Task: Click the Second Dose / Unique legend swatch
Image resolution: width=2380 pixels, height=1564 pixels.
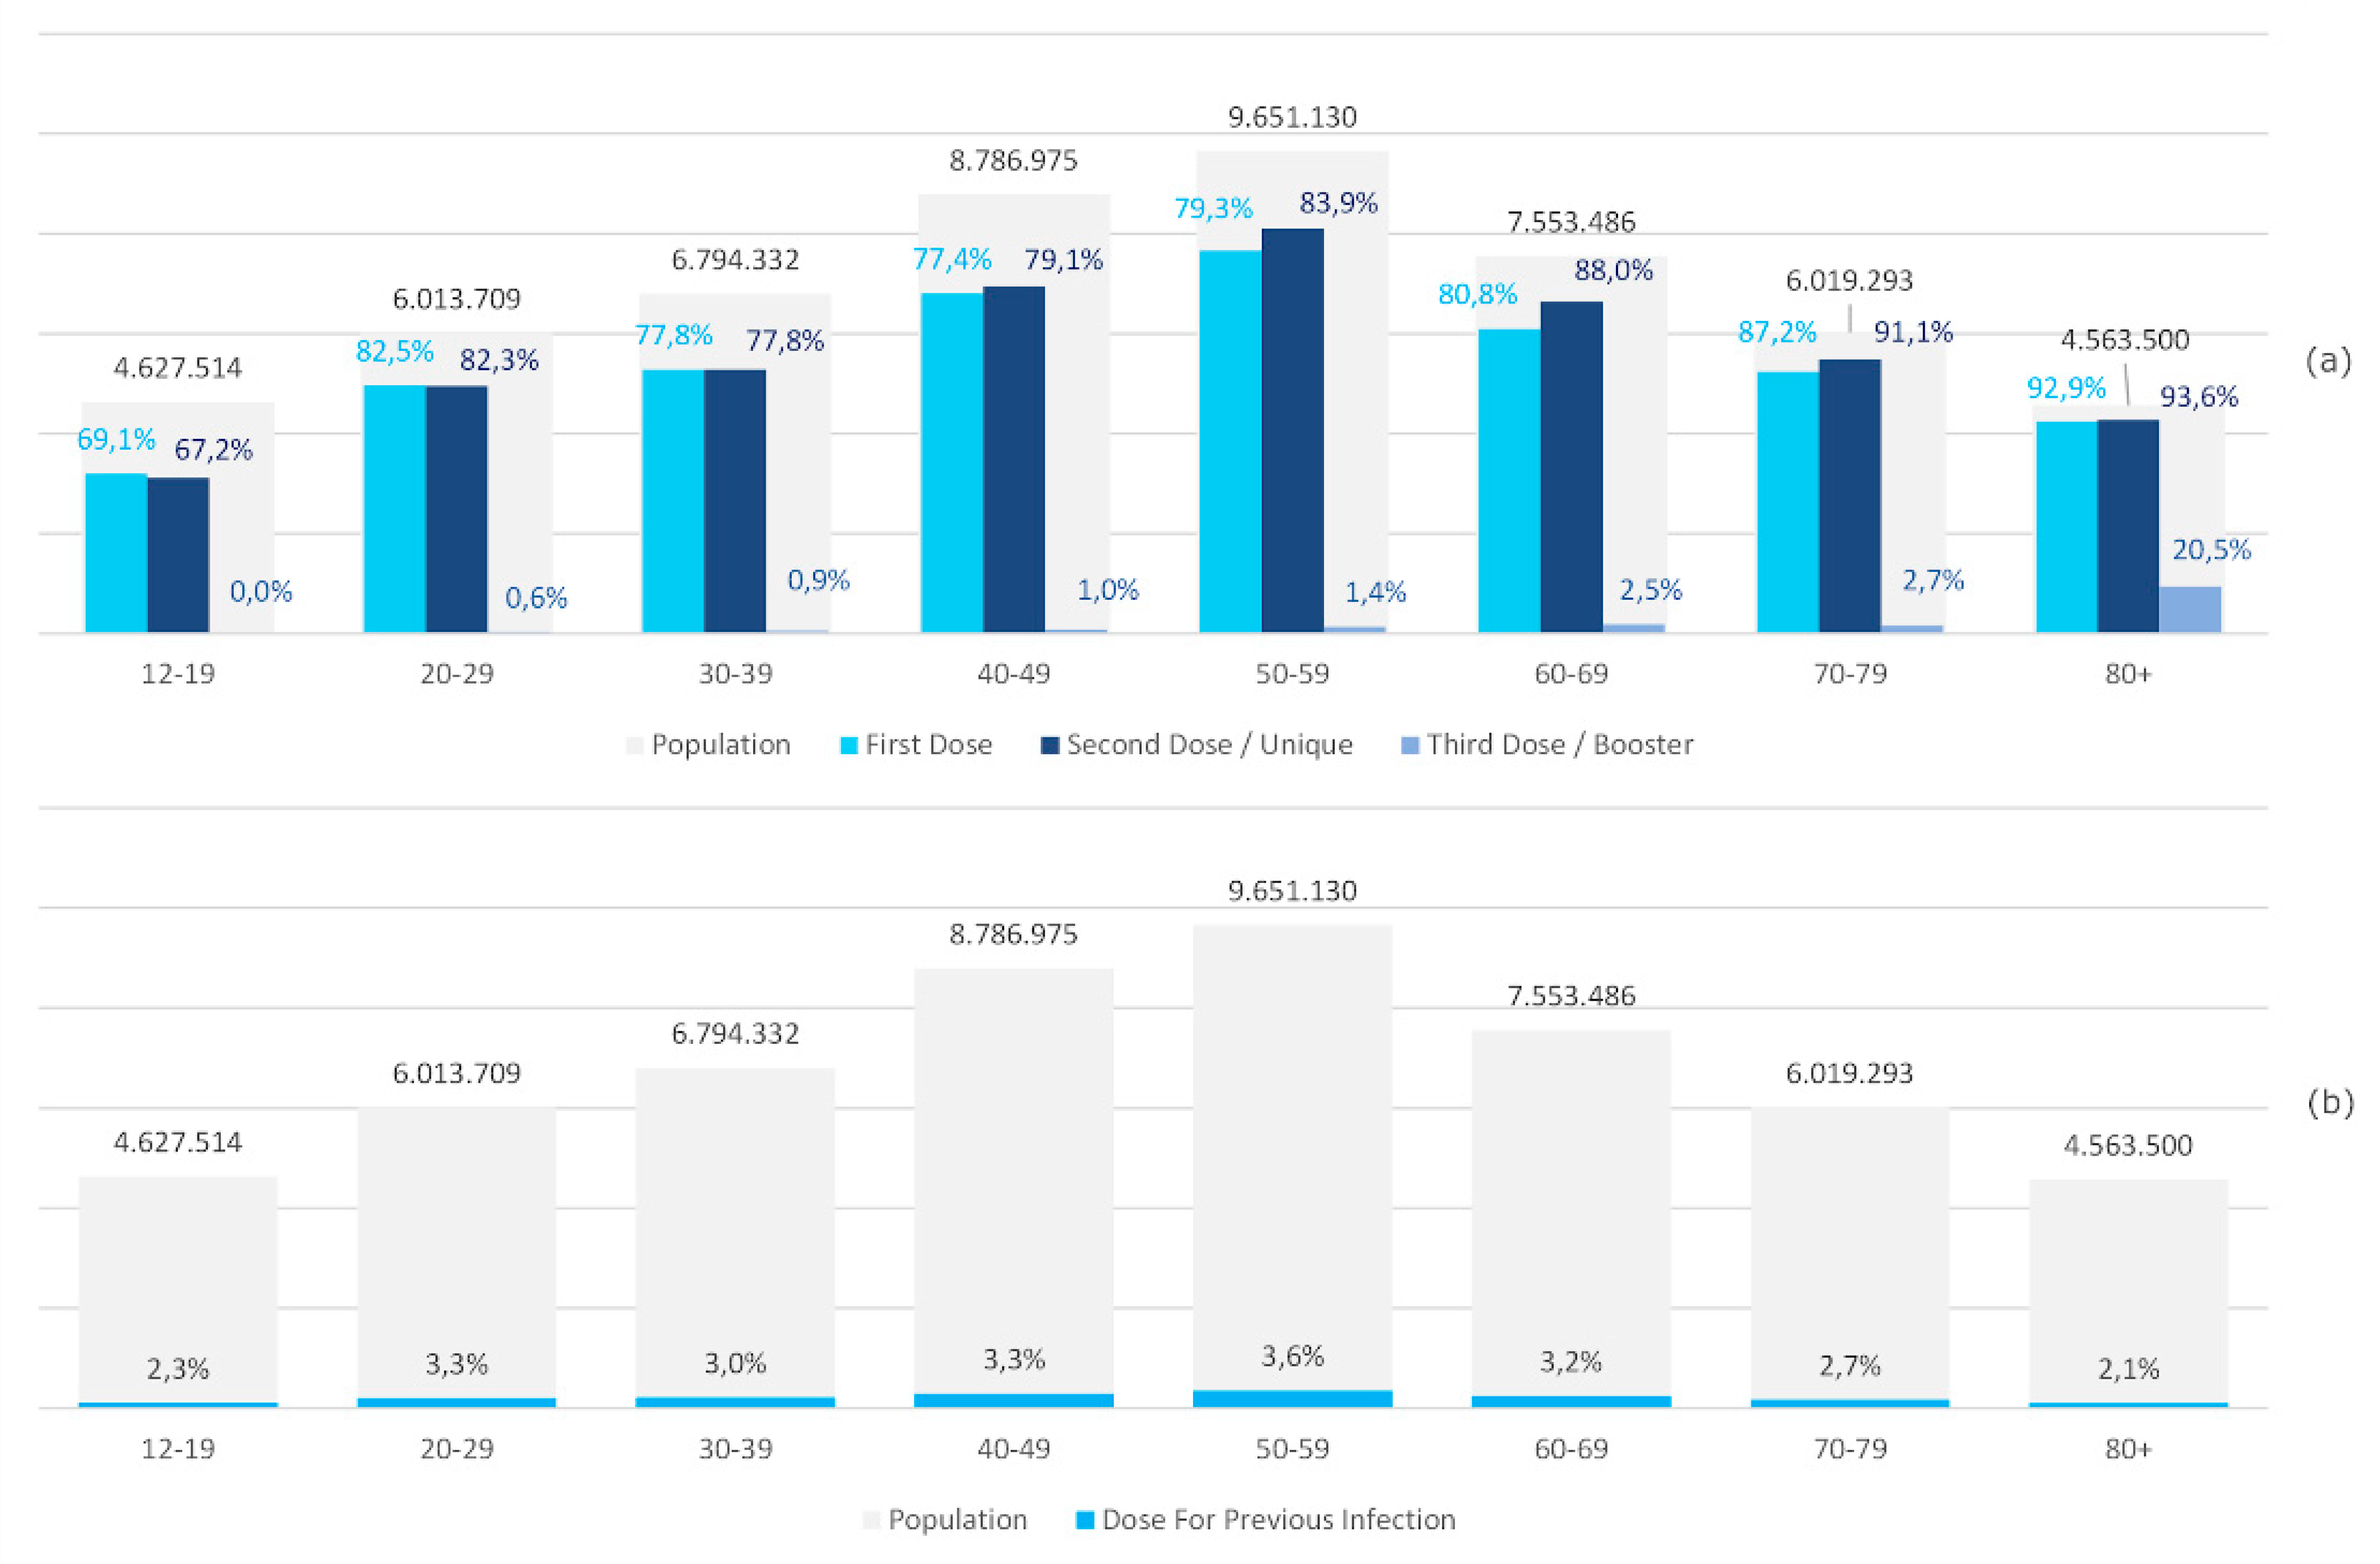Action: tap(1050, 745)
